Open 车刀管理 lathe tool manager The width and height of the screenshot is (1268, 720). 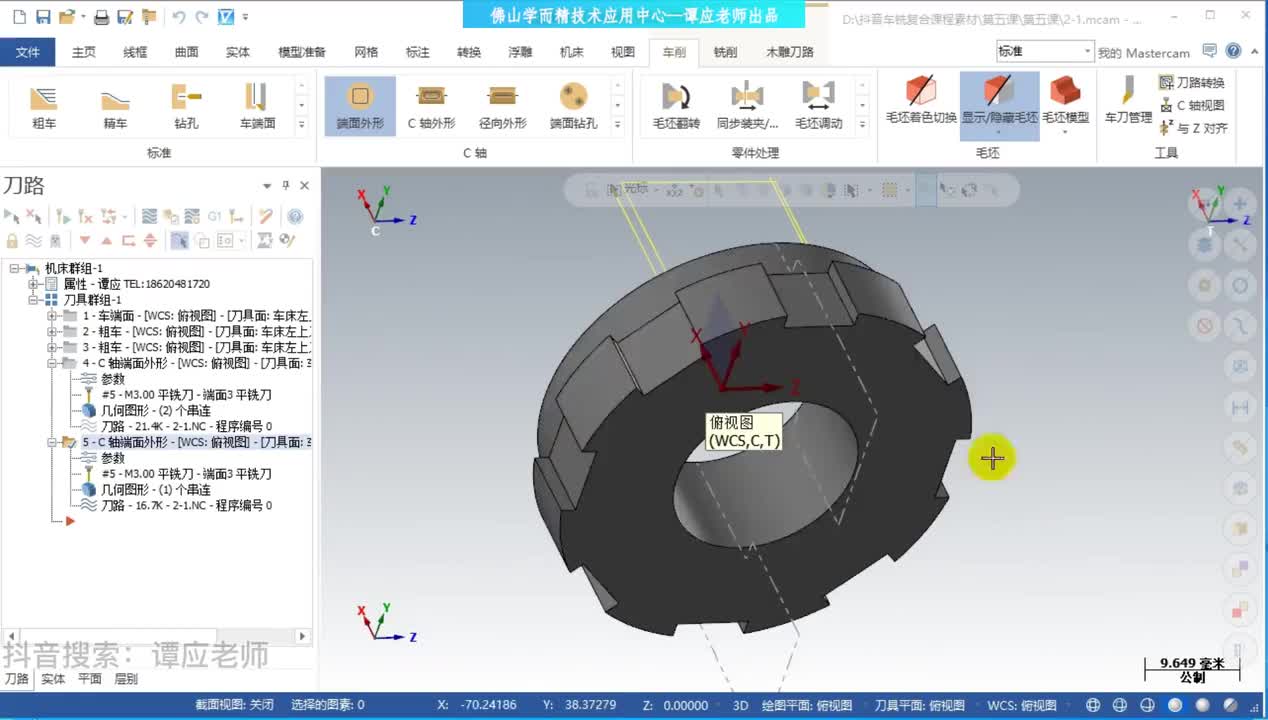coord(1128,99)
